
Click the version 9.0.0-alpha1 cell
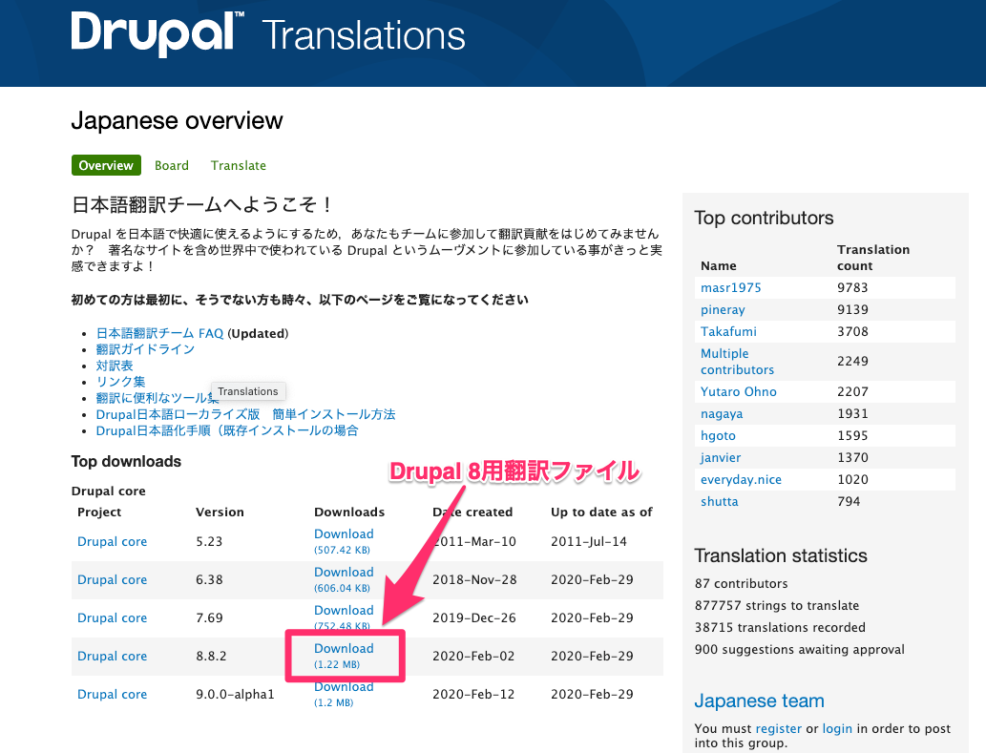point(235,694)
